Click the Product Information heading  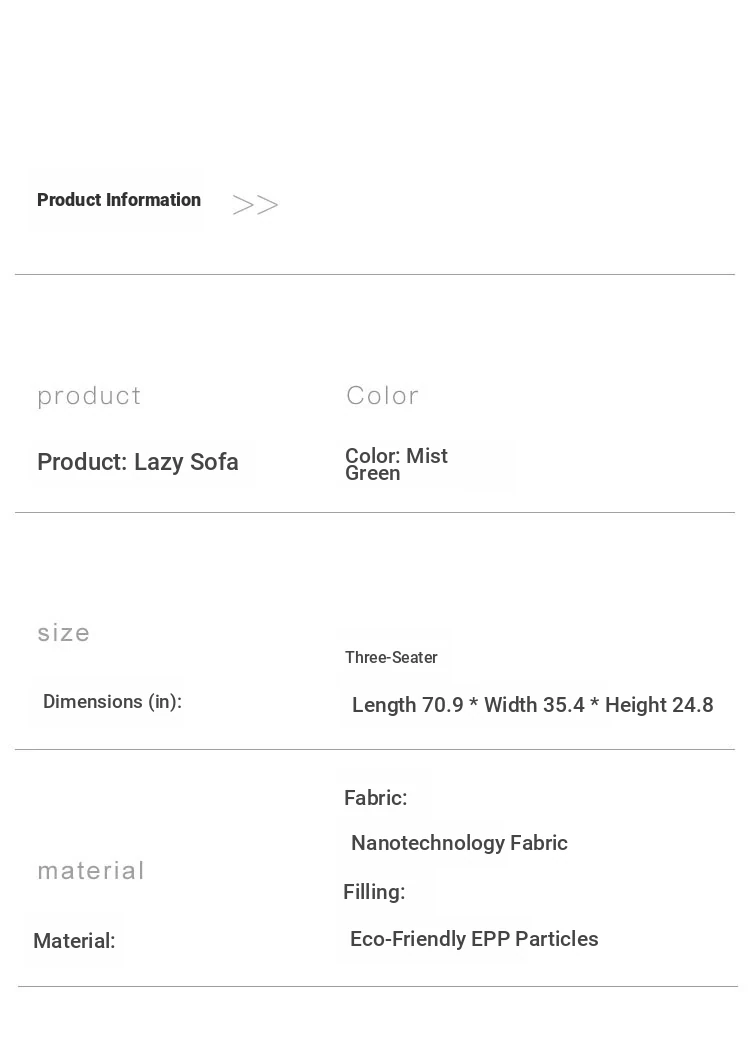(119, 200)
